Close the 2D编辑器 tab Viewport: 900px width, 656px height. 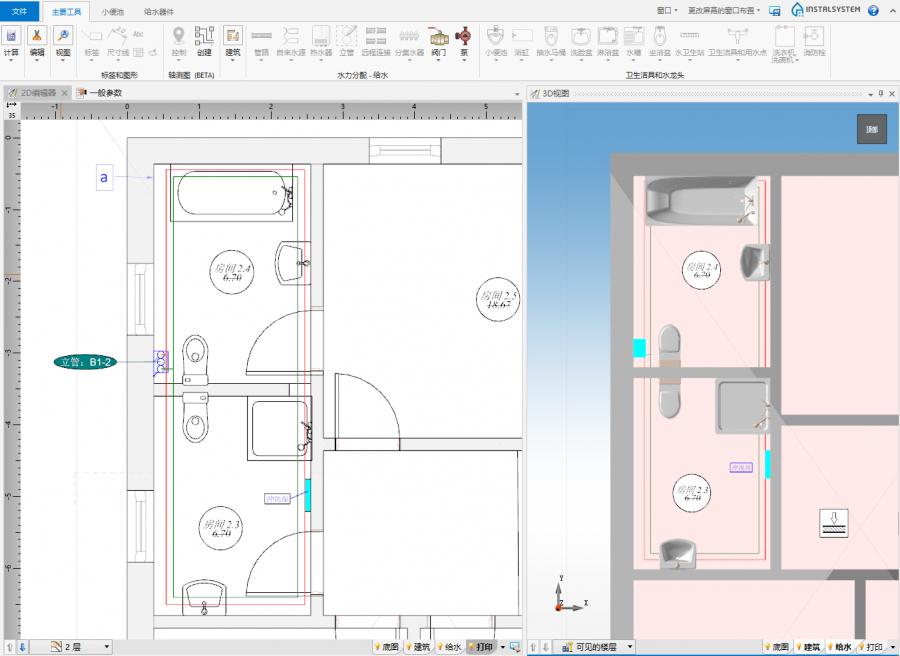point(64,93)
